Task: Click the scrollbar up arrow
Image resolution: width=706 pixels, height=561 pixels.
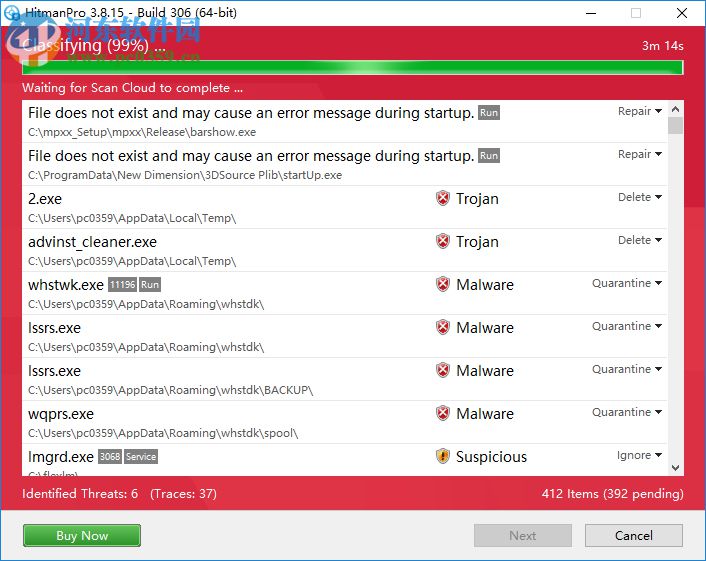Action: click(x=675, y=109)
